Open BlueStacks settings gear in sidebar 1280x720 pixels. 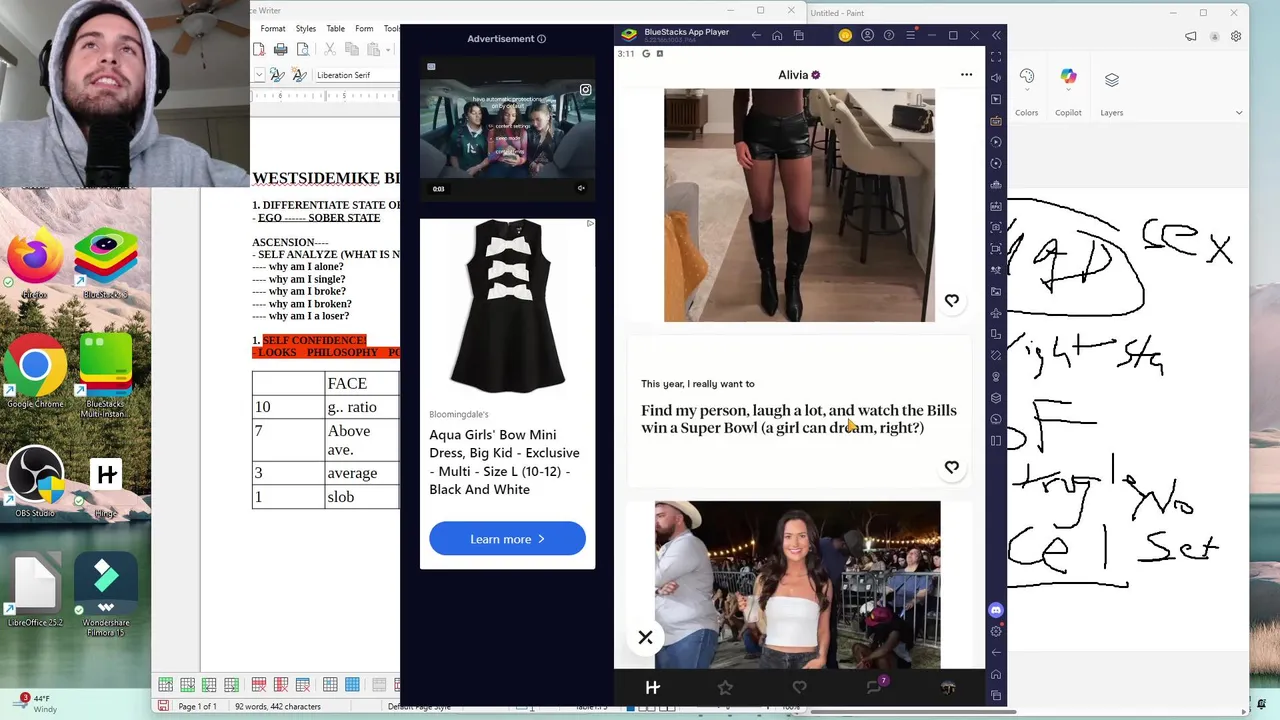click(x=996, y=631)
